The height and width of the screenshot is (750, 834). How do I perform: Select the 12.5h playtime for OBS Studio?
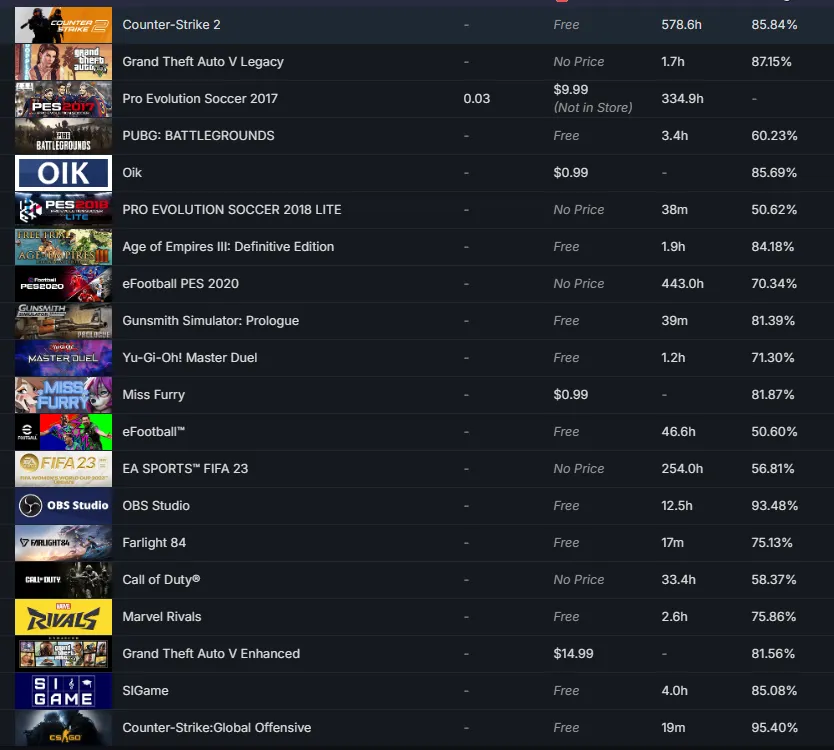(677, 505)
